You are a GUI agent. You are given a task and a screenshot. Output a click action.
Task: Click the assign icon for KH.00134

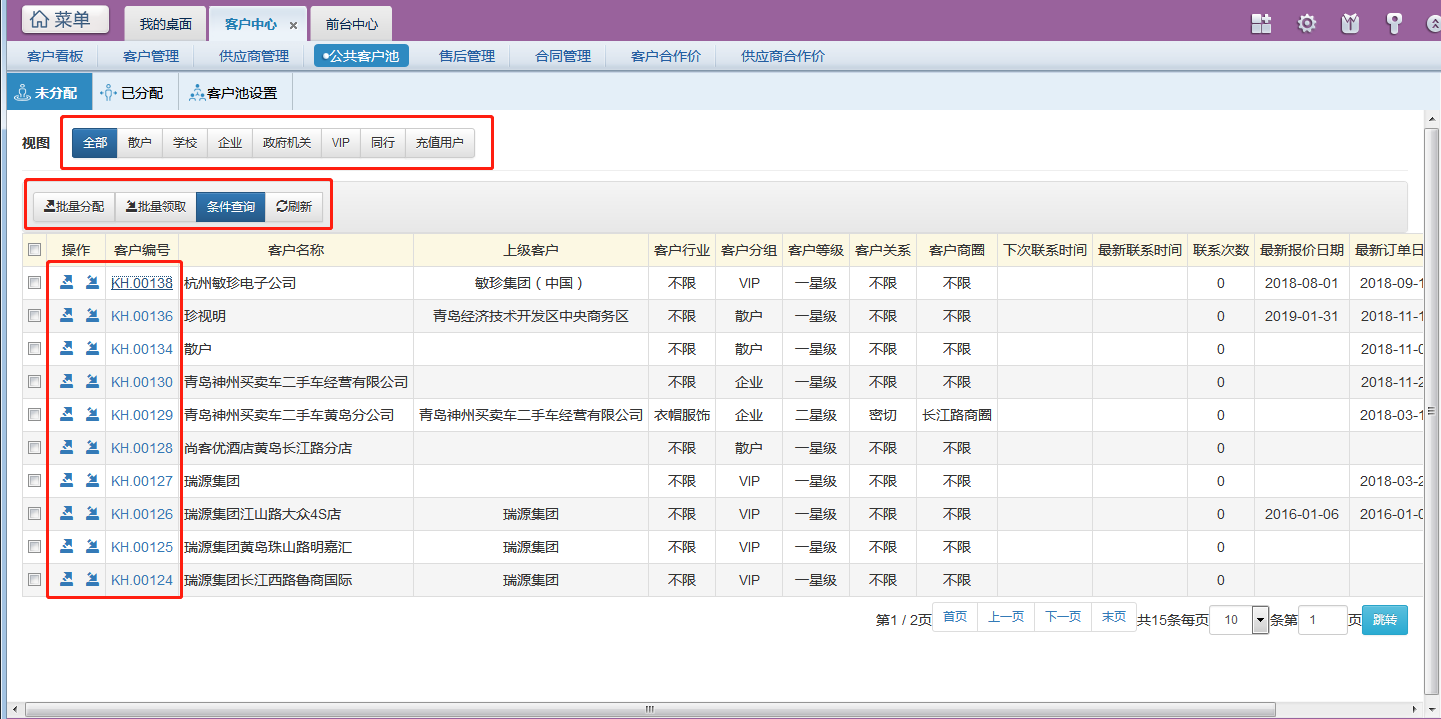pos(66,349)
